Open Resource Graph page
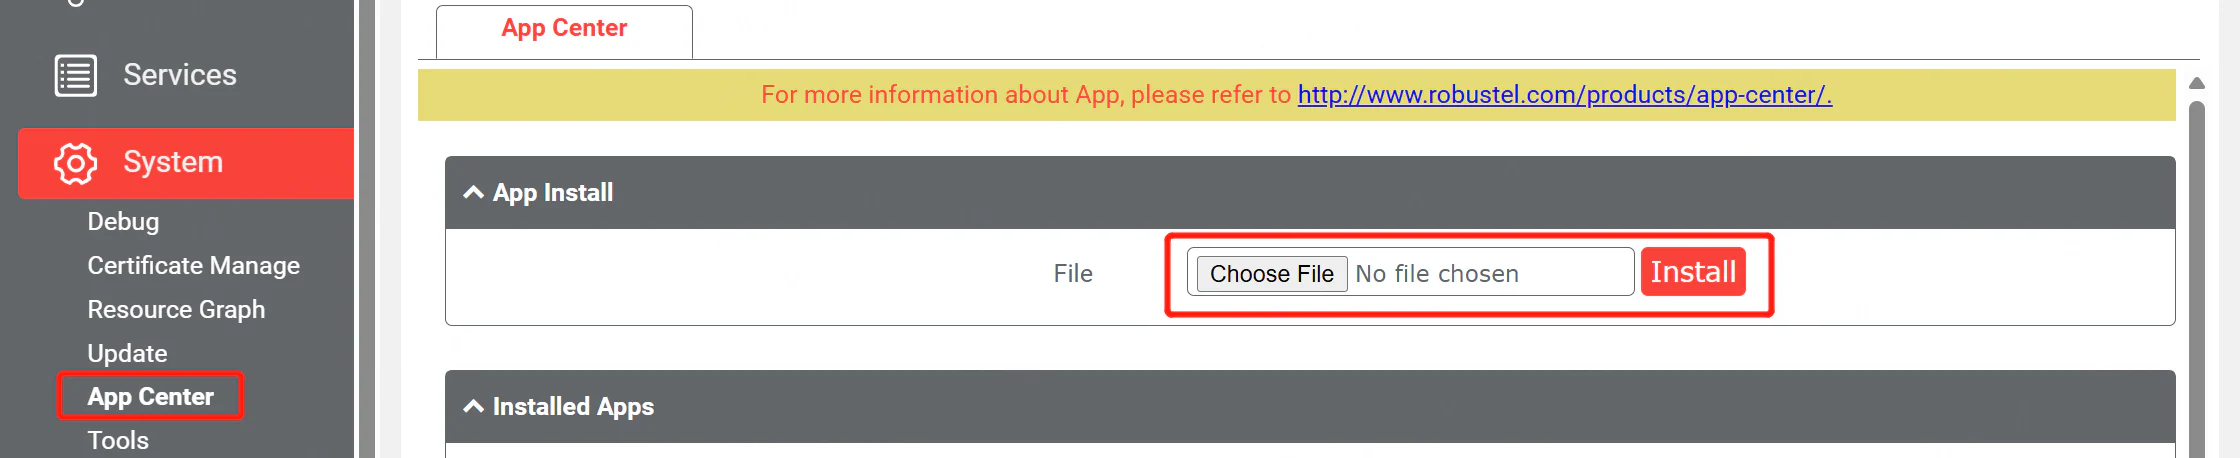Screen dimensions: 2240x458 click(x=176, y=310)
